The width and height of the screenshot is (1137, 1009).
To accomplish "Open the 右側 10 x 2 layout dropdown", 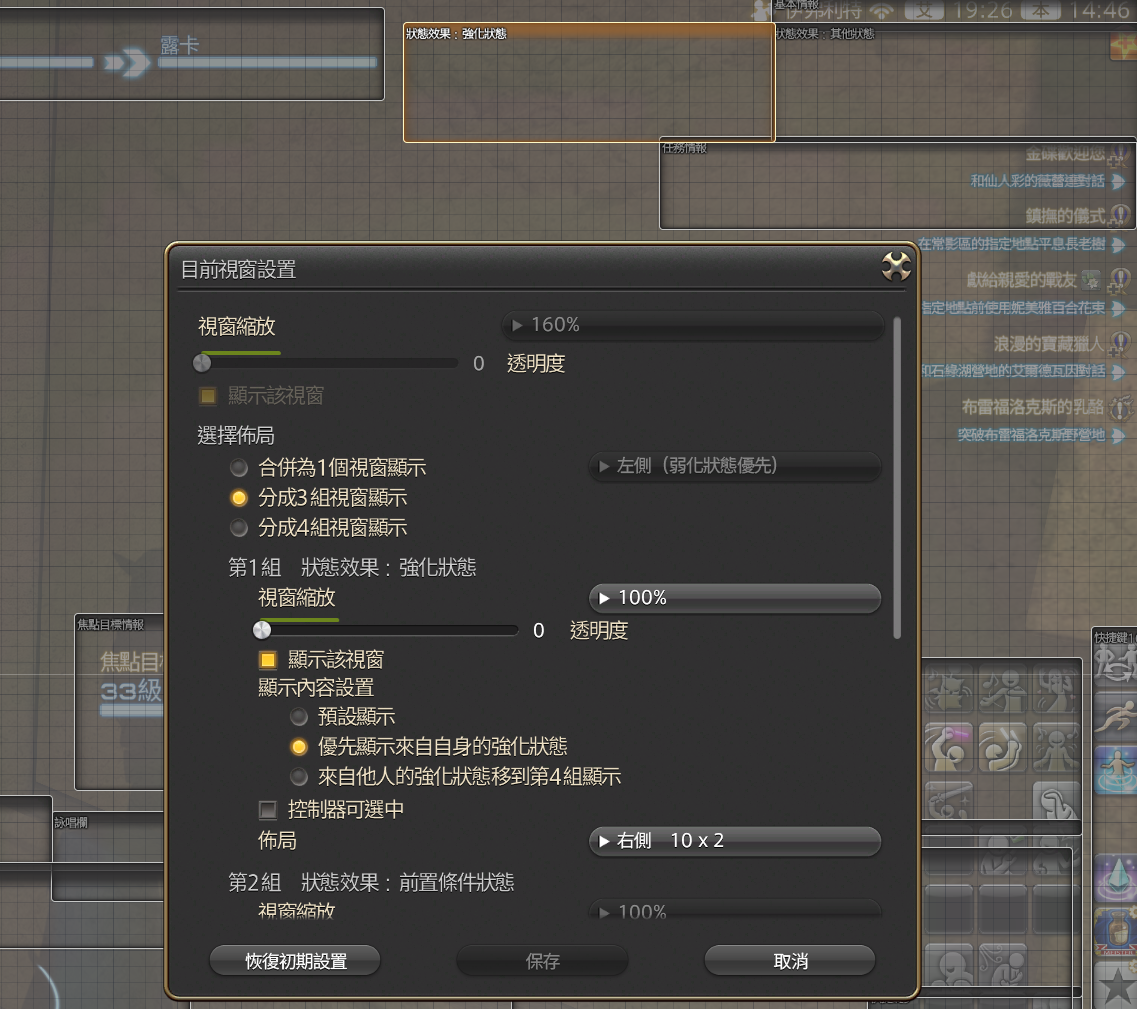I will pyautogui.click(x=735, y=841).
